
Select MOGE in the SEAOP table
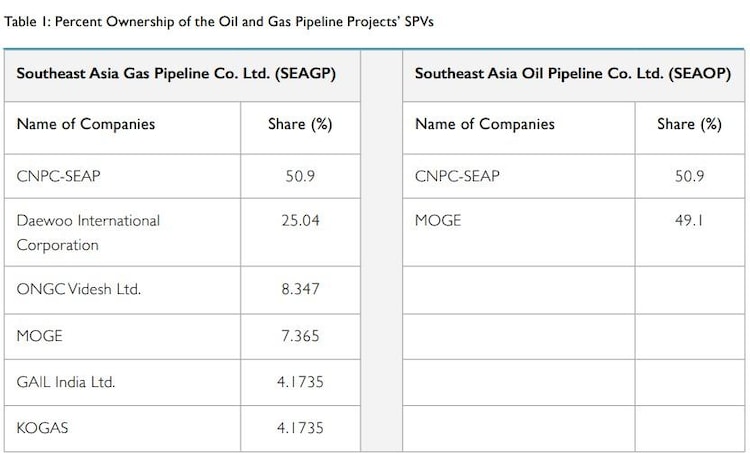(x=438, y=220)
